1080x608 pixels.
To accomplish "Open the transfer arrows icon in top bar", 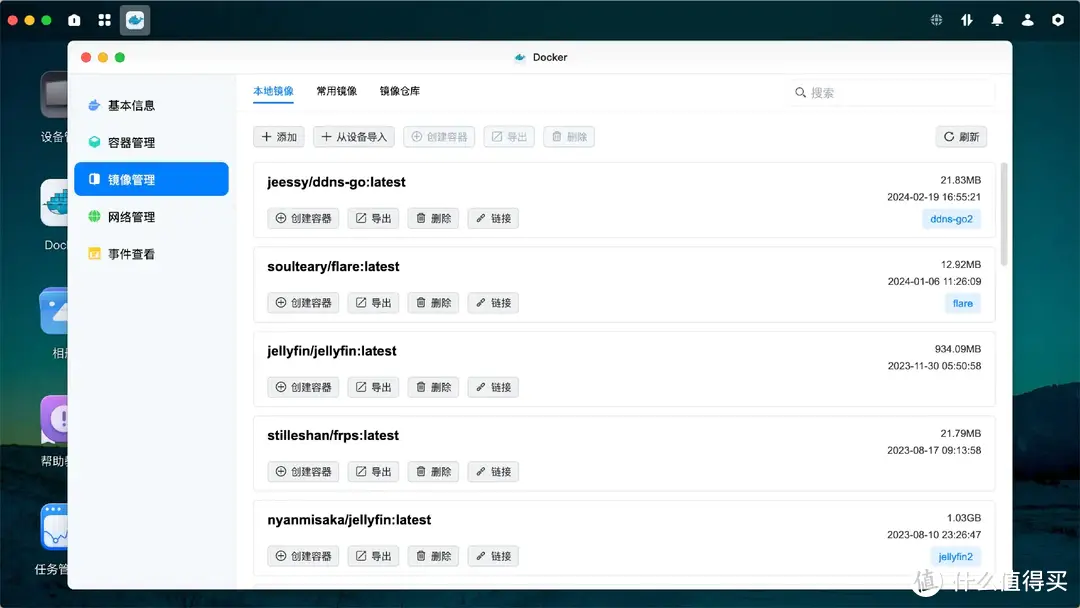I will tap(966, 20).
